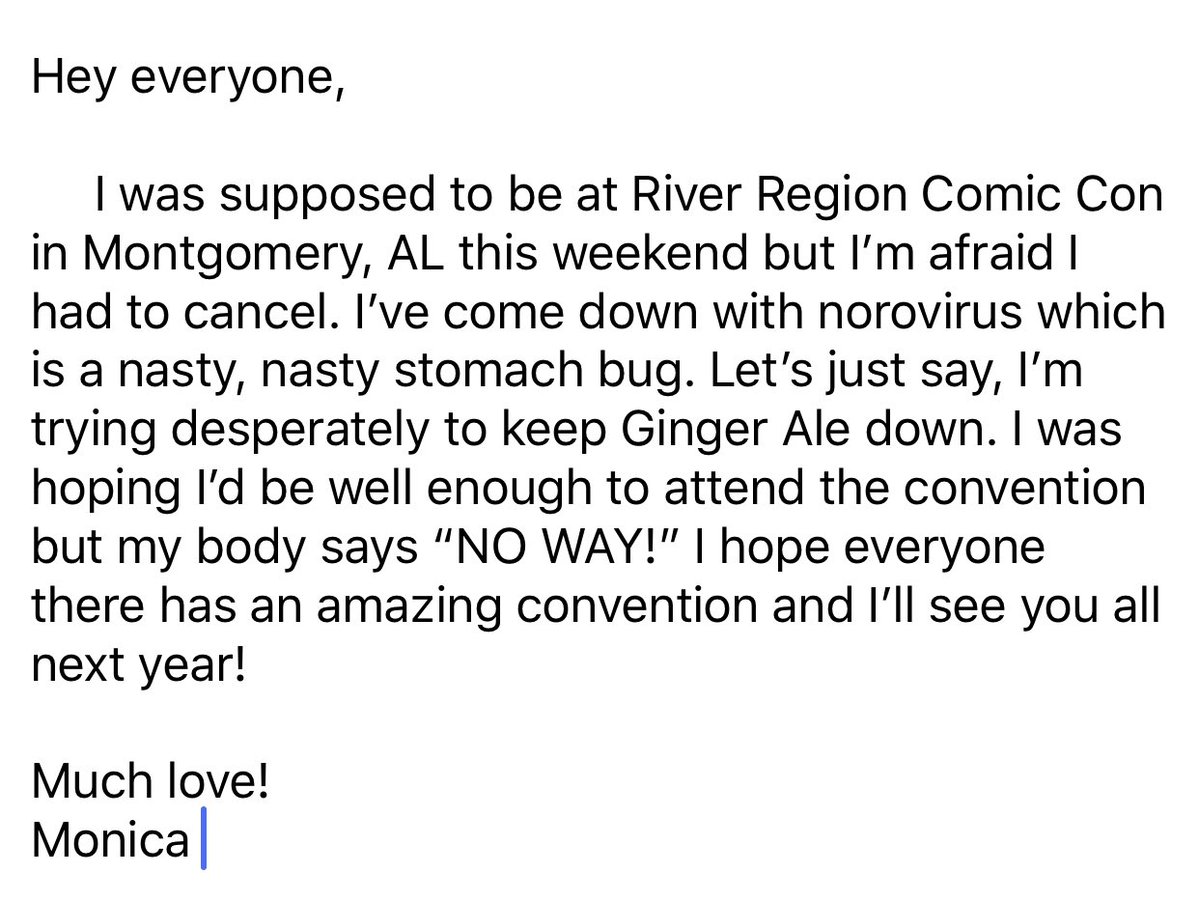Click the blue text cursor after Monica
This screenshot has height=901, width=1199.
click(x=203, y=838)
